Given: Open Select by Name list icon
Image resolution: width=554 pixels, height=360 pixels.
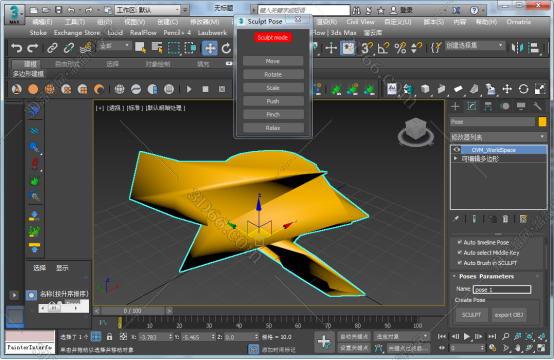Looking at the screenshot, I should [157, 48].
